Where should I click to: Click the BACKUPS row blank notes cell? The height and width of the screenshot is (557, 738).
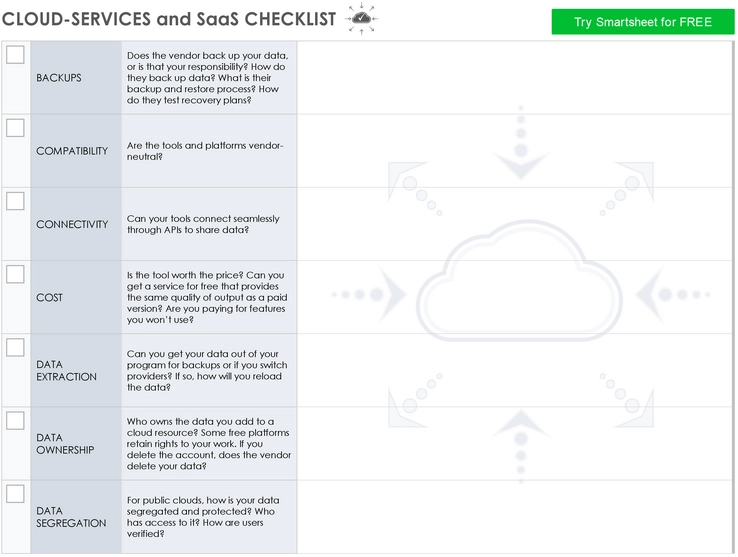pos(515,78)
